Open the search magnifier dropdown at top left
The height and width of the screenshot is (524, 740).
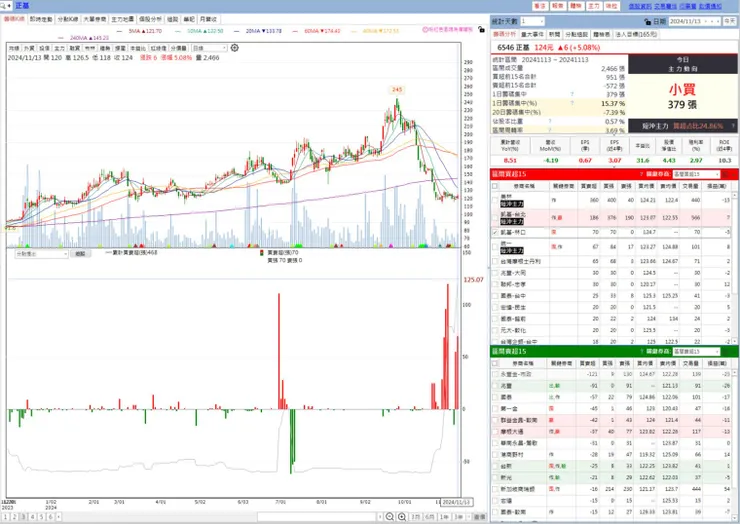6,6
